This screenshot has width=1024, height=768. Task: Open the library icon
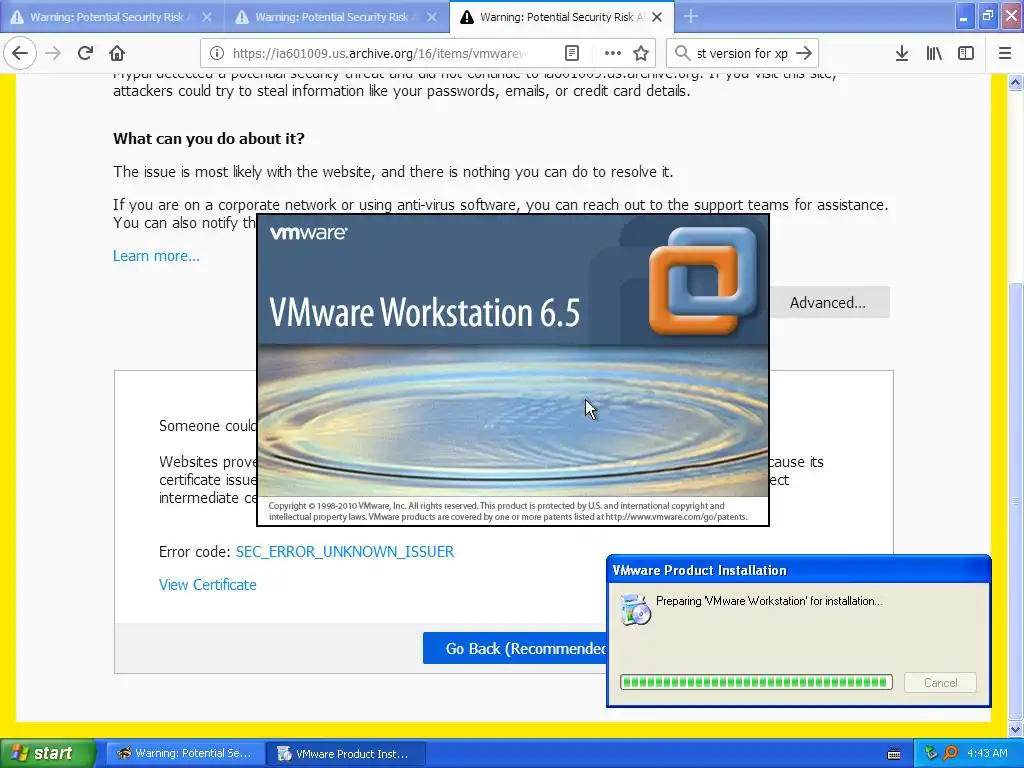pos(934,54)
